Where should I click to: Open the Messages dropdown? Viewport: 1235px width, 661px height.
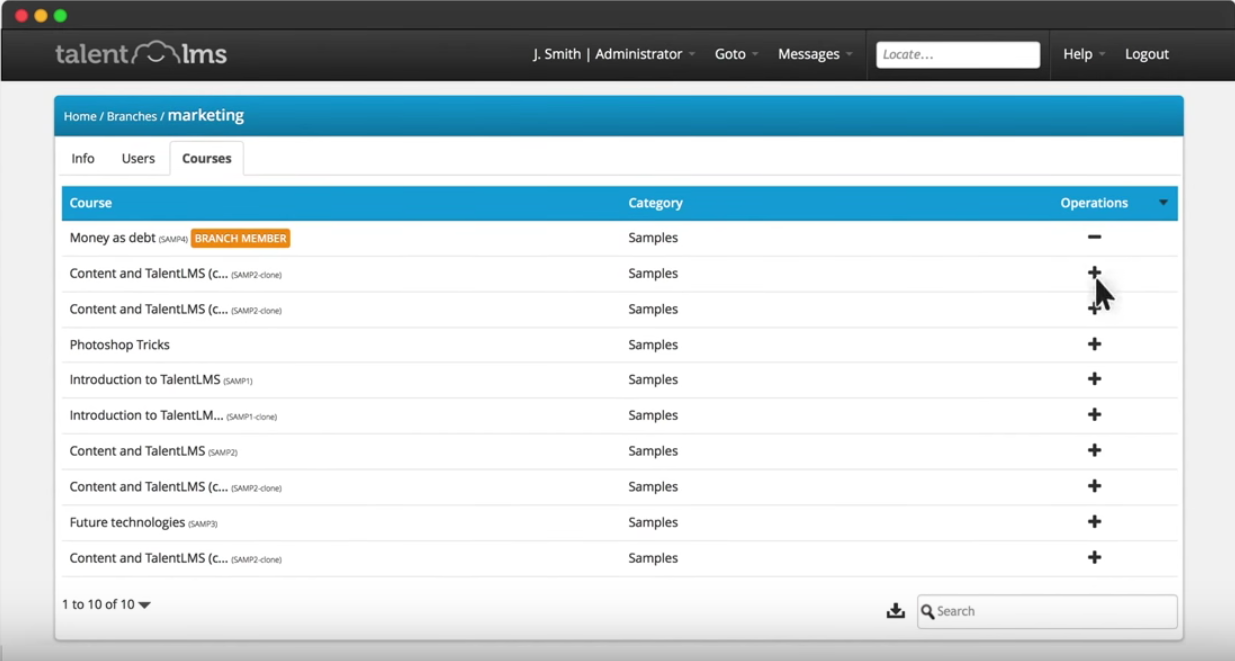tap(815, 54)
